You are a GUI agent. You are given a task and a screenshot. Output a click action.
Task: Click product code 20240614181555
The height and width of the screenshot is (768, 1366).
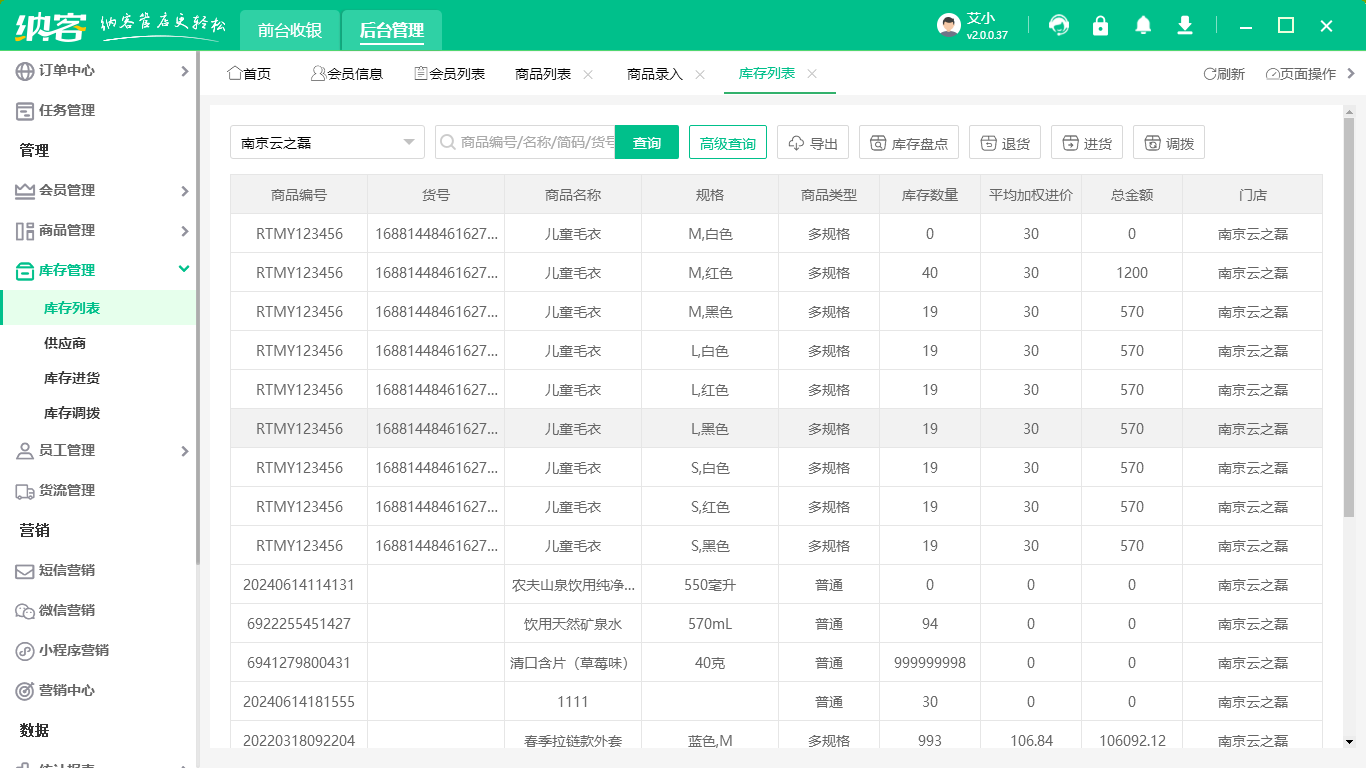(x=299, y=702)
